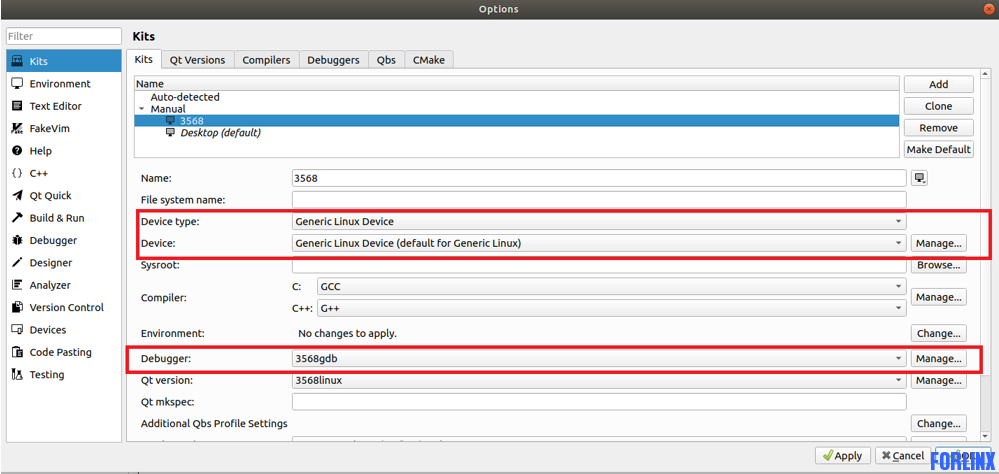Open the Analyzer settings category
Image resolution: width=999 pixels, height=474 pixels.
50,285
